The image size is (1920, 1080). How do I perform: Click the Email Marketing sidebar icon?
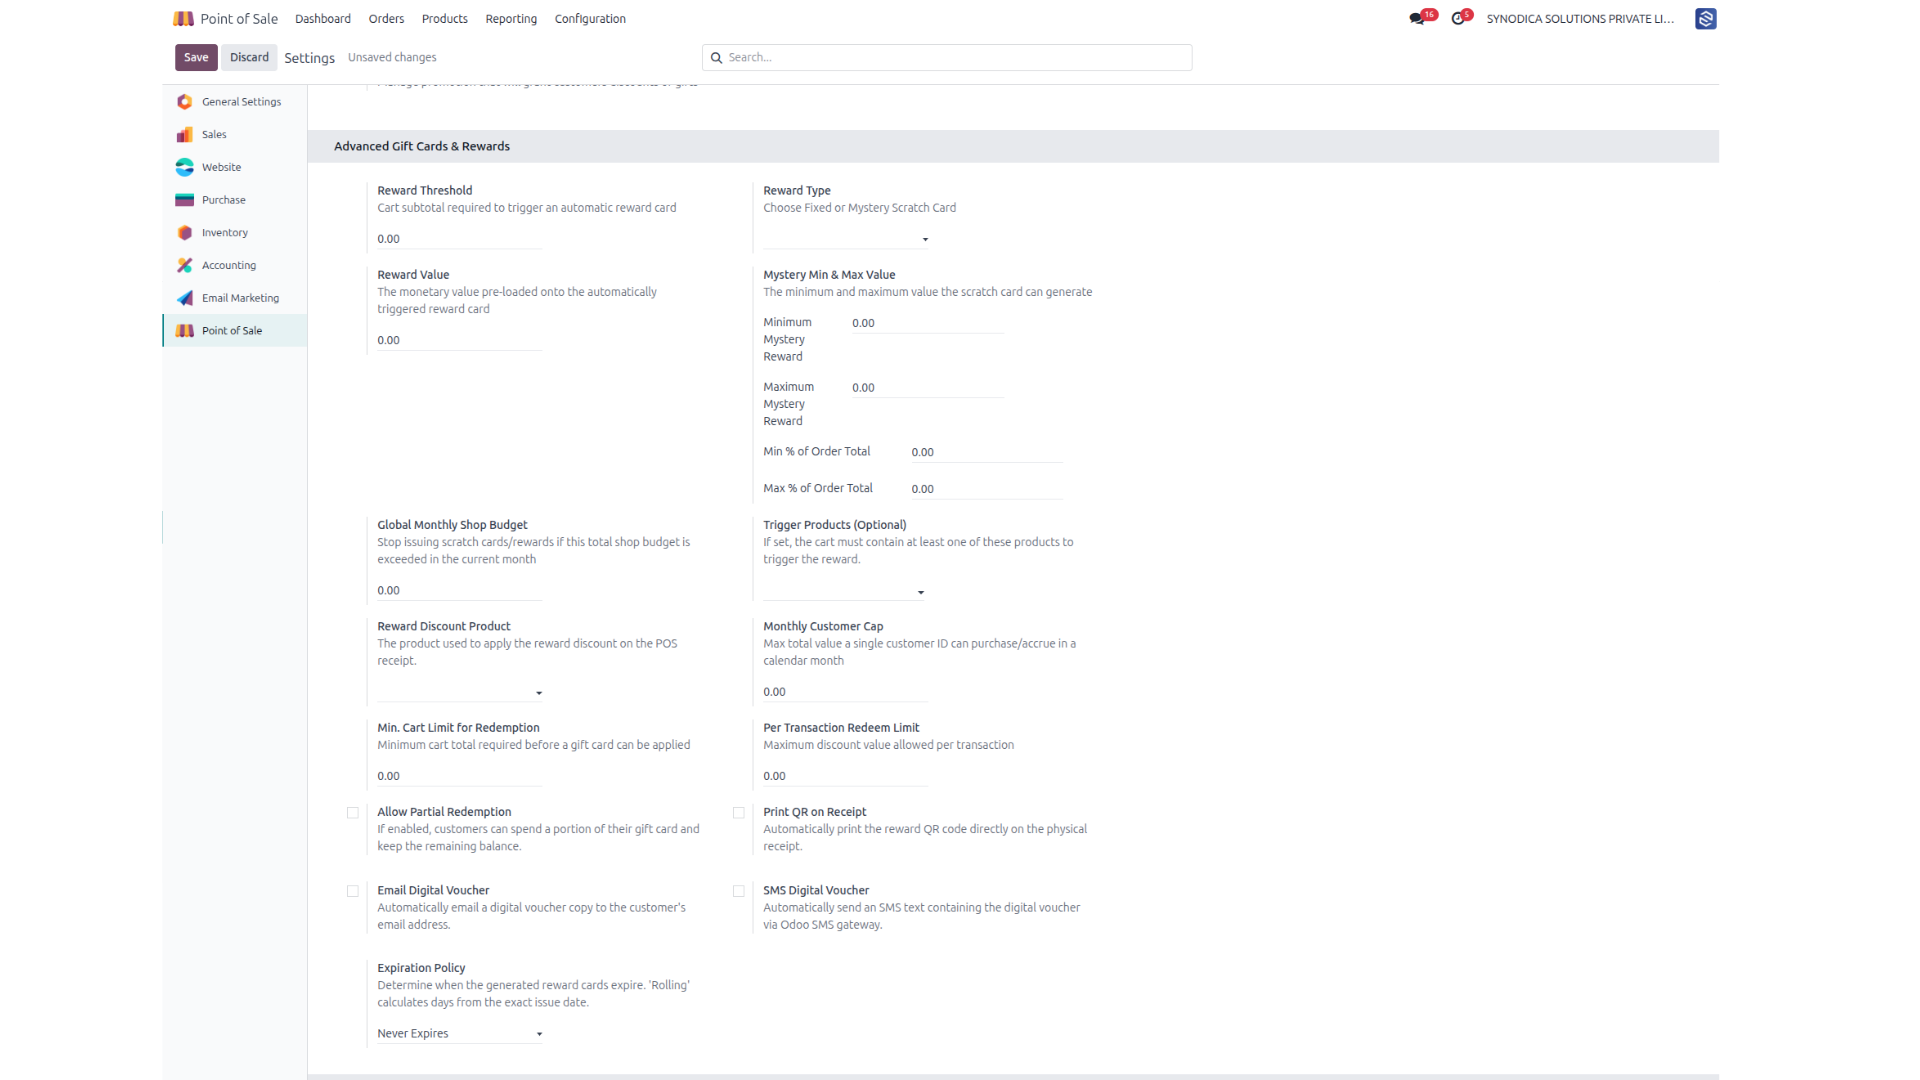point(184,298)
